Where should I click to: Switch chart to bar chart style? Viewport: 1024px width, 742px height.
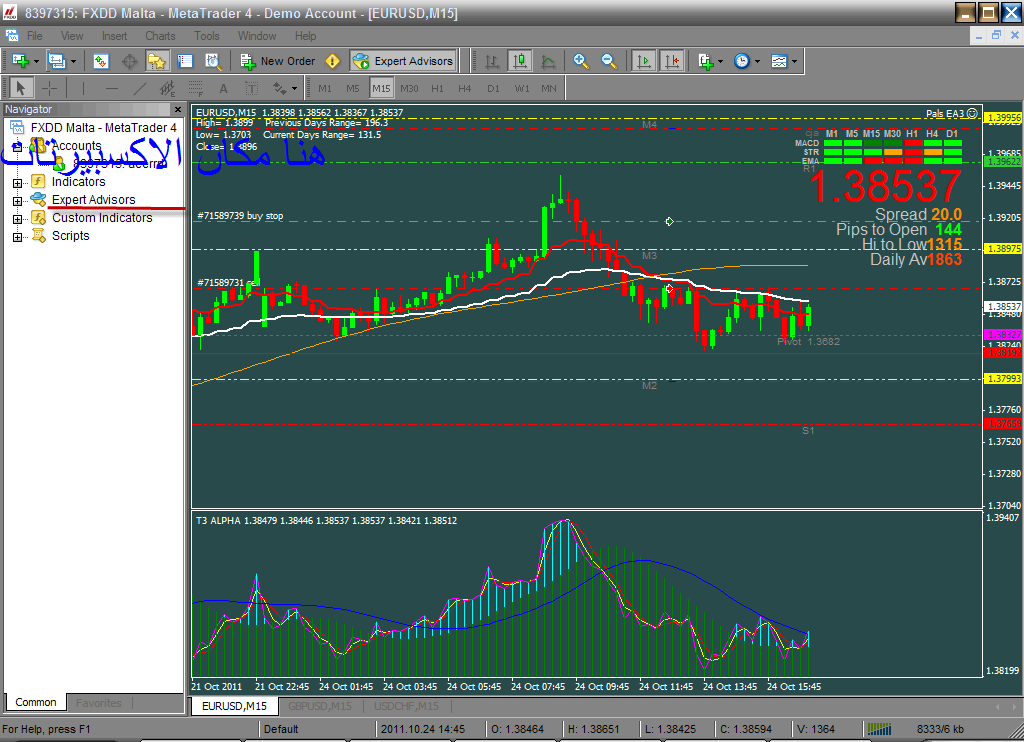(492, 61)
